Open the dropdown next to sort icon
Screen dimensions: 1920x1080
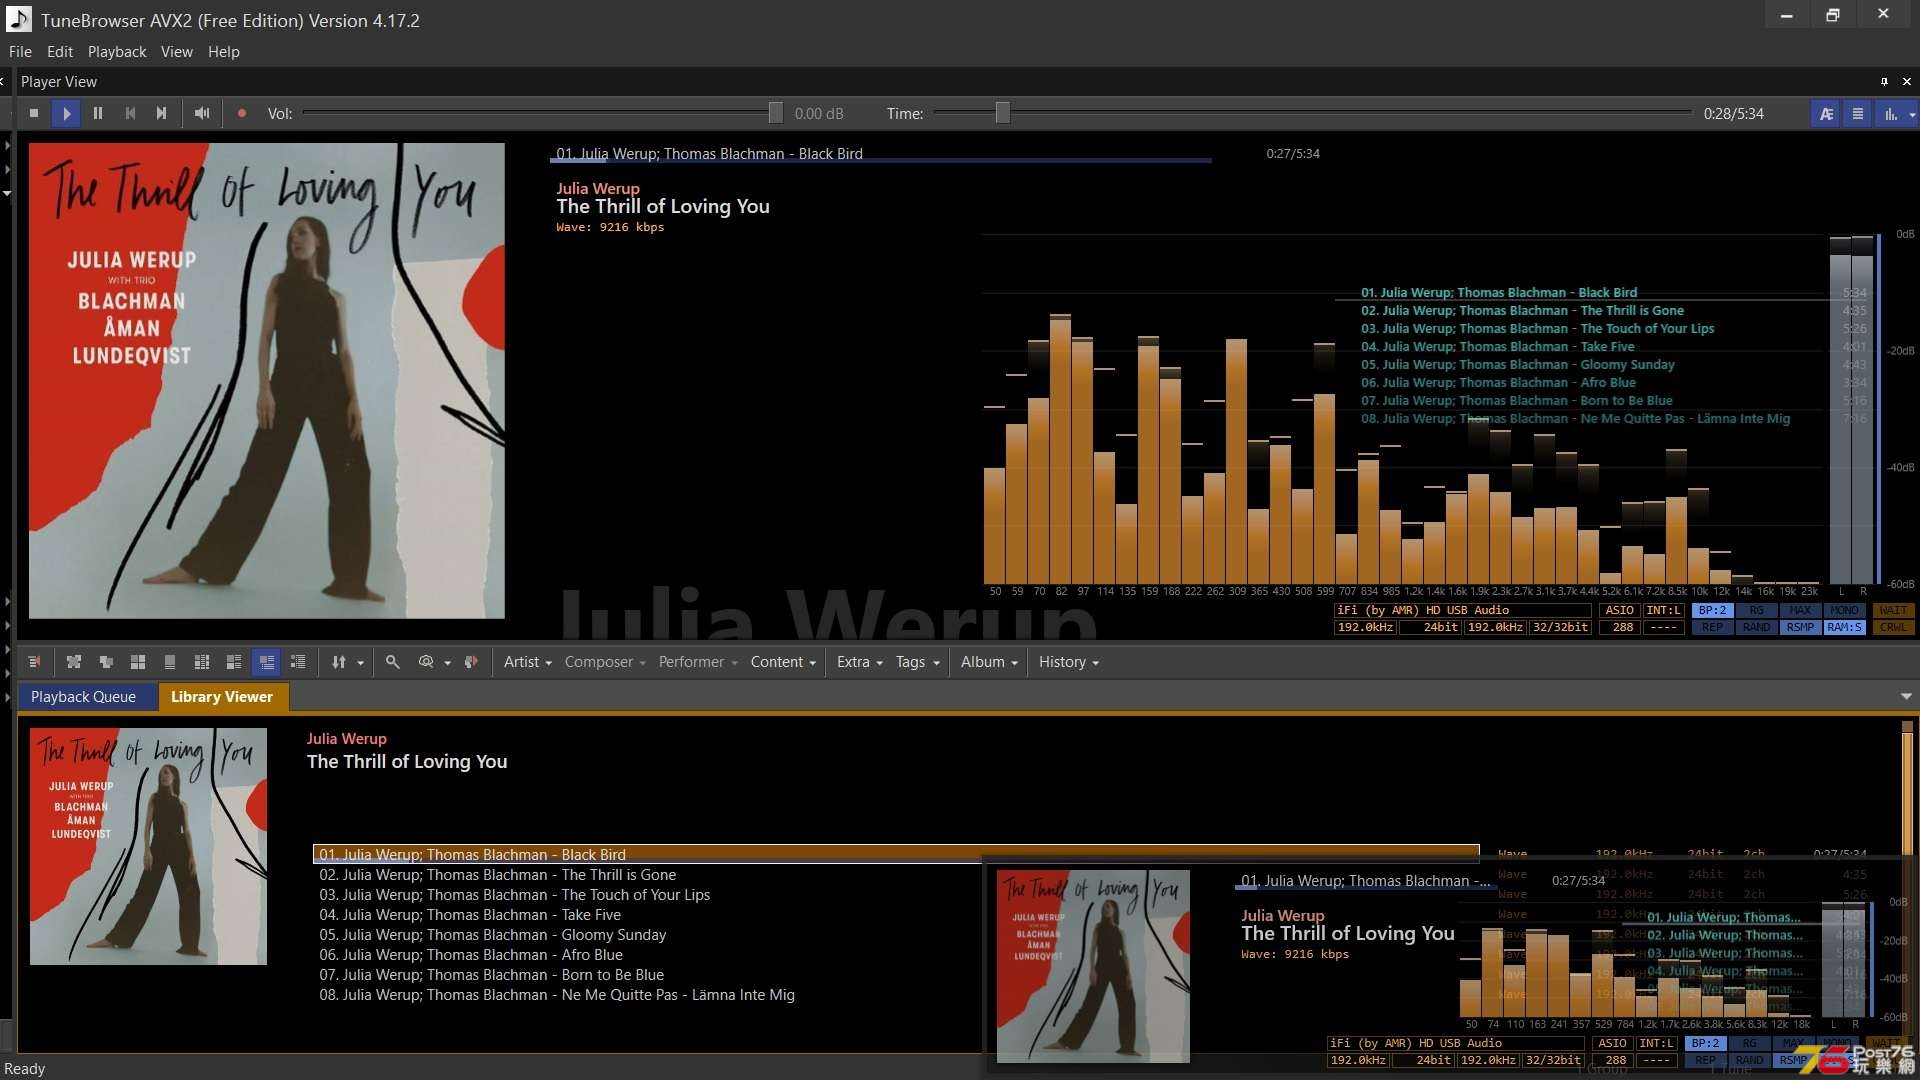(x=361, y=663)
